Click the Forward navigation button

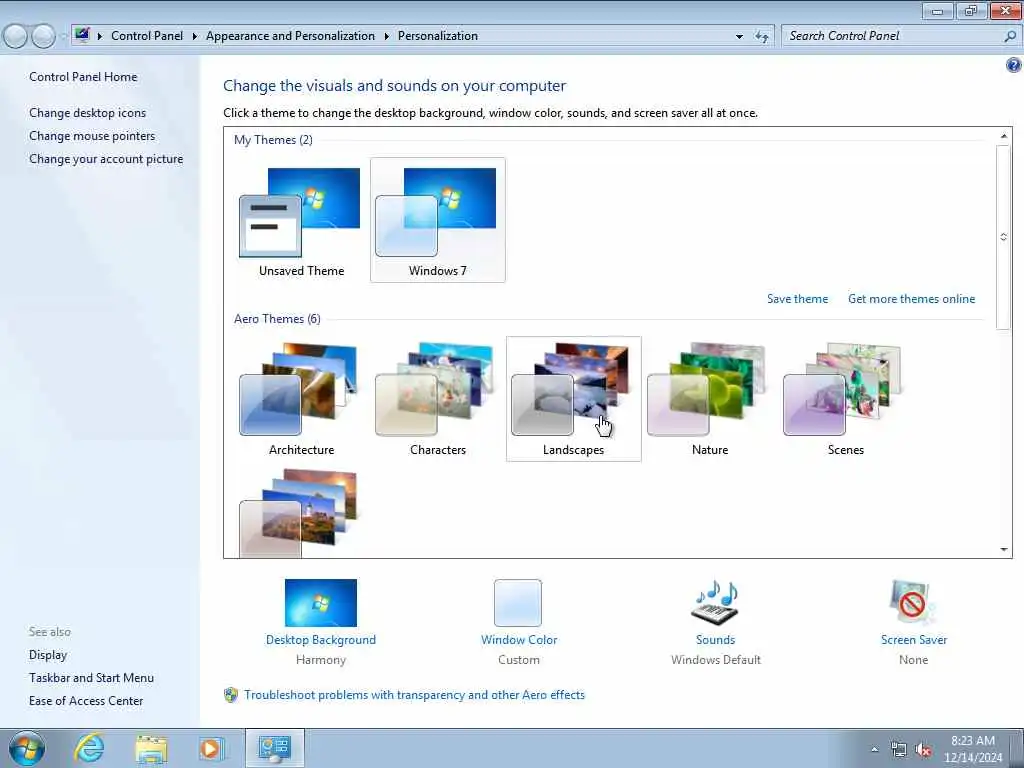[x=44, y=36]
